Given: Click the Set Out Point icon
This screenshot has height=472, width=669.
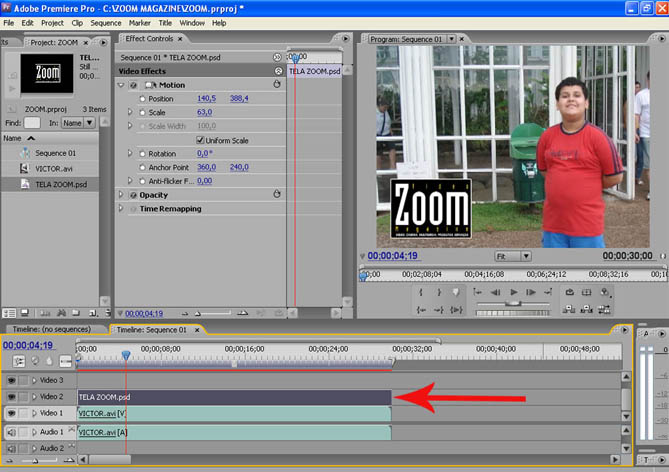Looking at the screenshot, I should pyautogui.click(x=439, y=292).
